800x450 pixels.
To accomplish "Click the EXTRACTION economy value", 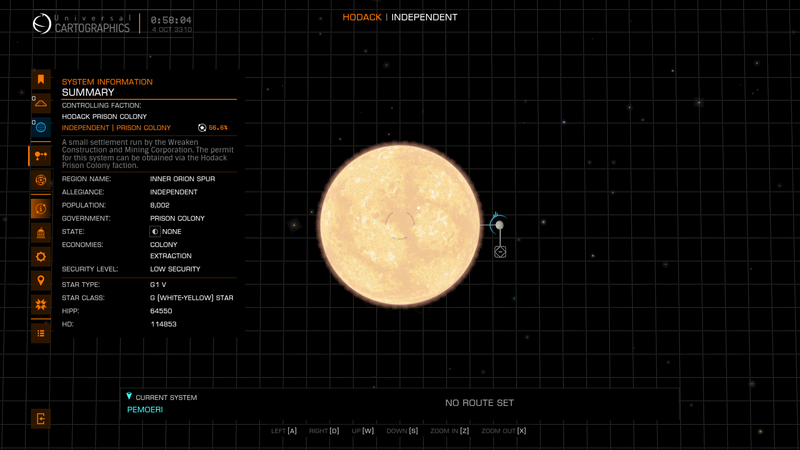I will [170, 256].
